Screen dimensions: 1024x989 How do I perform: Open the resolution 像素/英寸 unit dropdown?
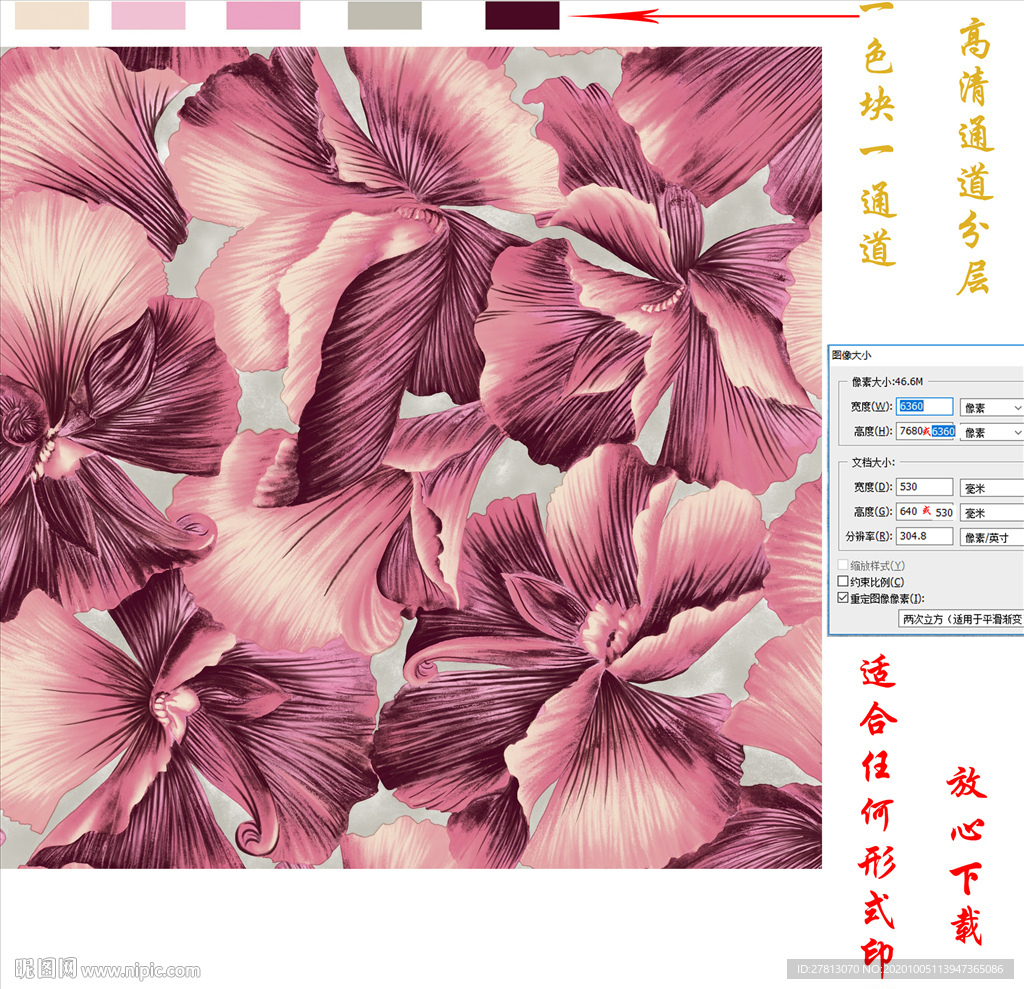coord(991,537)
